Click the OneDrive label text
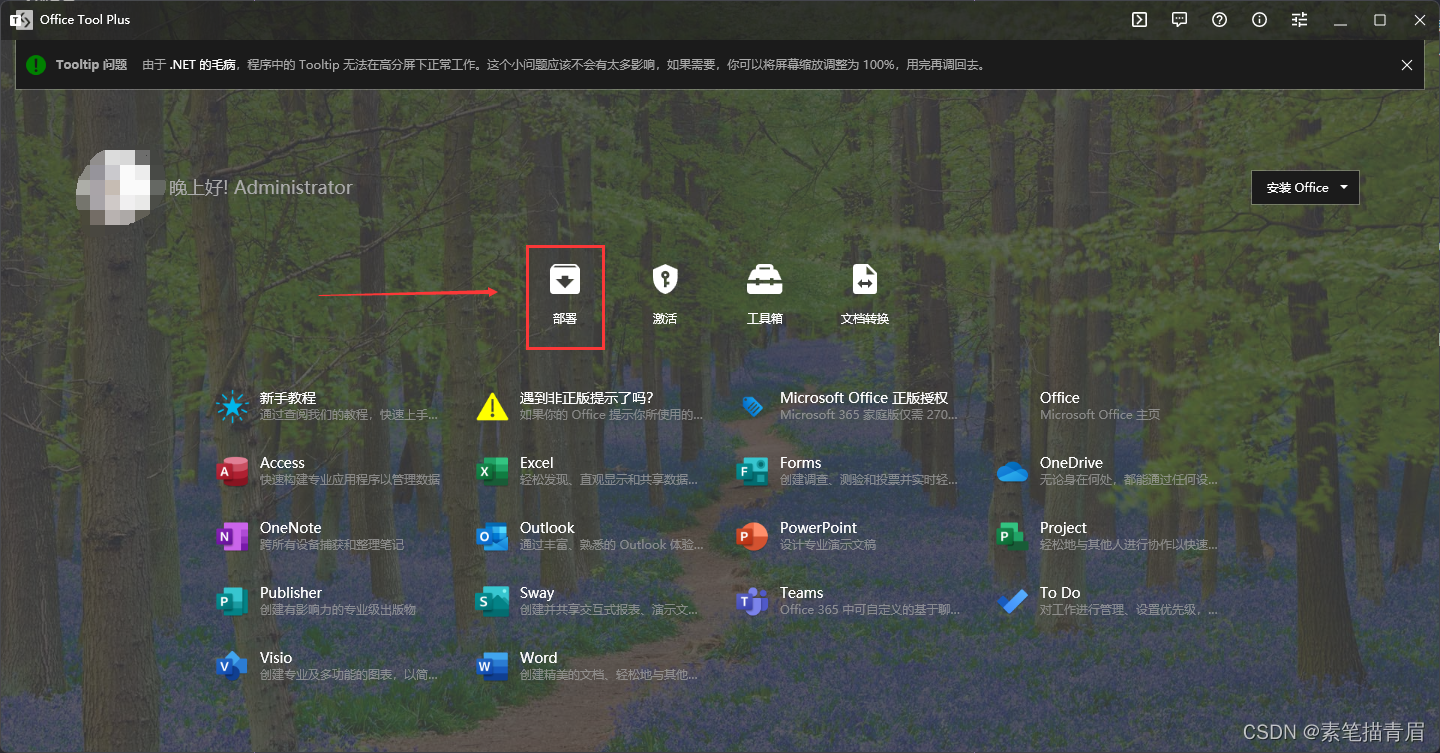 point(1071,463)
